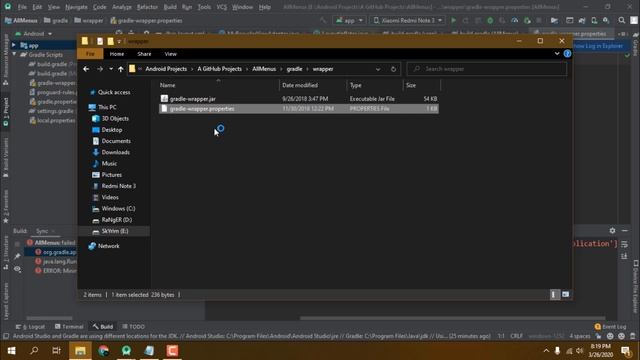
Task: Open the Build menu in Android Studio
Action: click(170, 7)
